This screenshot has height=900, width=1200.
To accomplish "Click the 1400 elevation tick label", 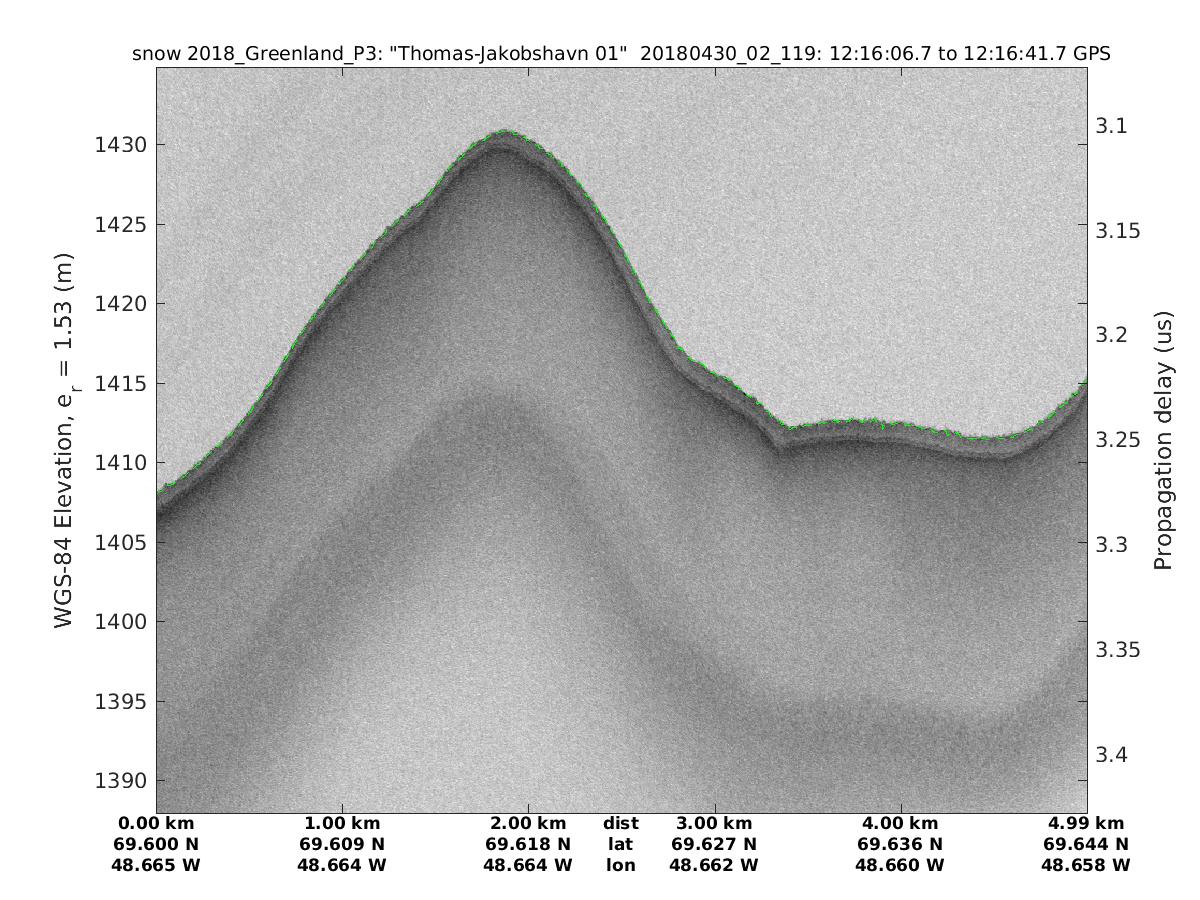I will point(120,622).
